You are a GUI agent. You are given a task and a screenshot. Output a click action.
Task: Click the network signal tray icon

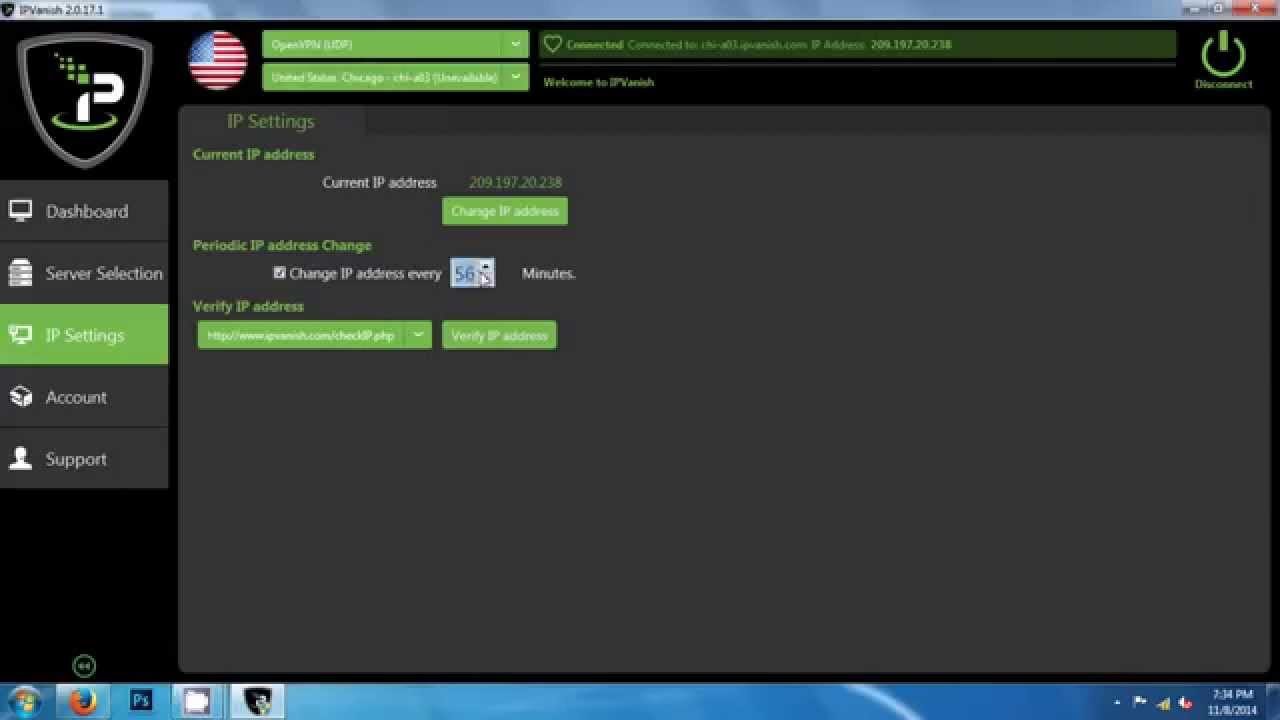click(1163, 702)
